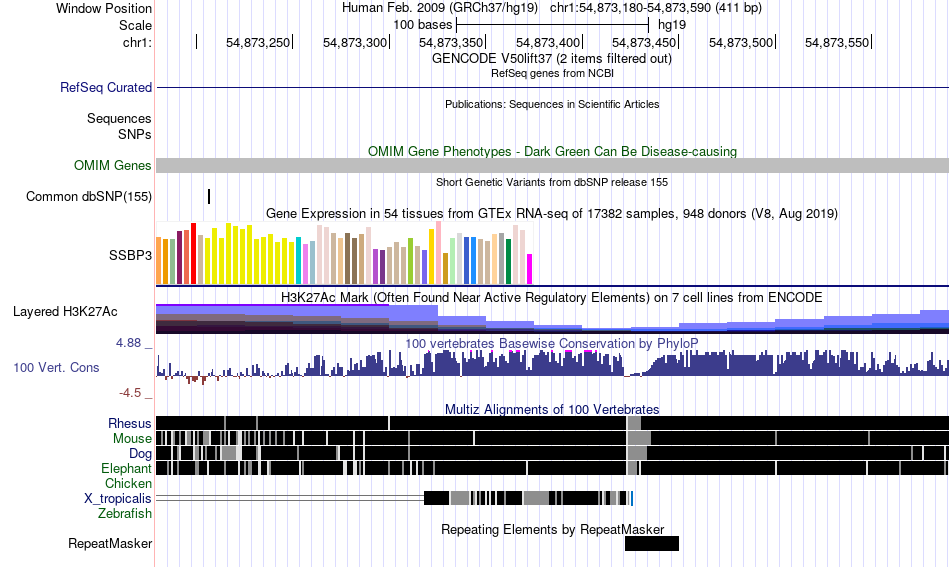Click the GENCODE V50lift37 track title
The width and height of the screenshot is (950, 567).
[552, 59]
